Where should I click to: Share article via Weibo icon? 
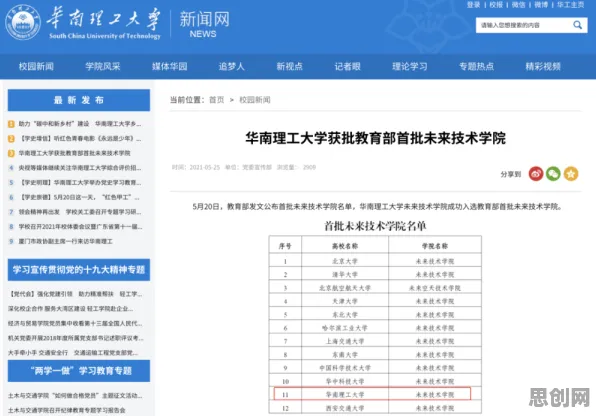(x=536, y=174)
